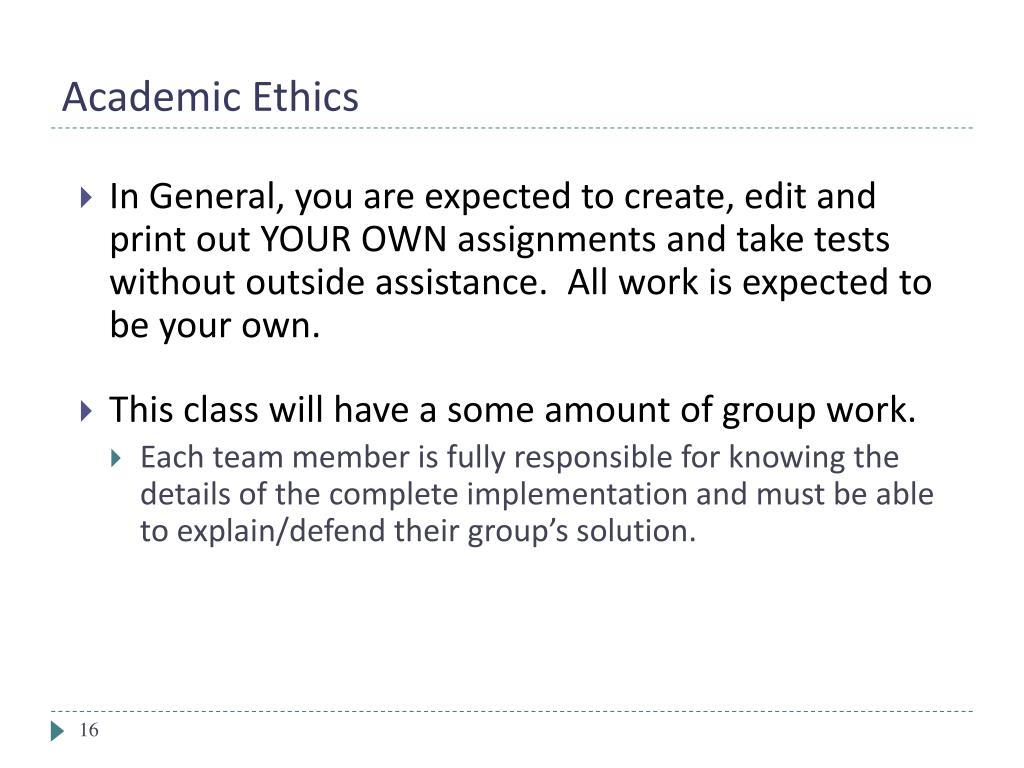Click the words 'YOUR OWN' in first bullet
The width and height of the screenshot is (1024, 768).
(x=353, y=239)
